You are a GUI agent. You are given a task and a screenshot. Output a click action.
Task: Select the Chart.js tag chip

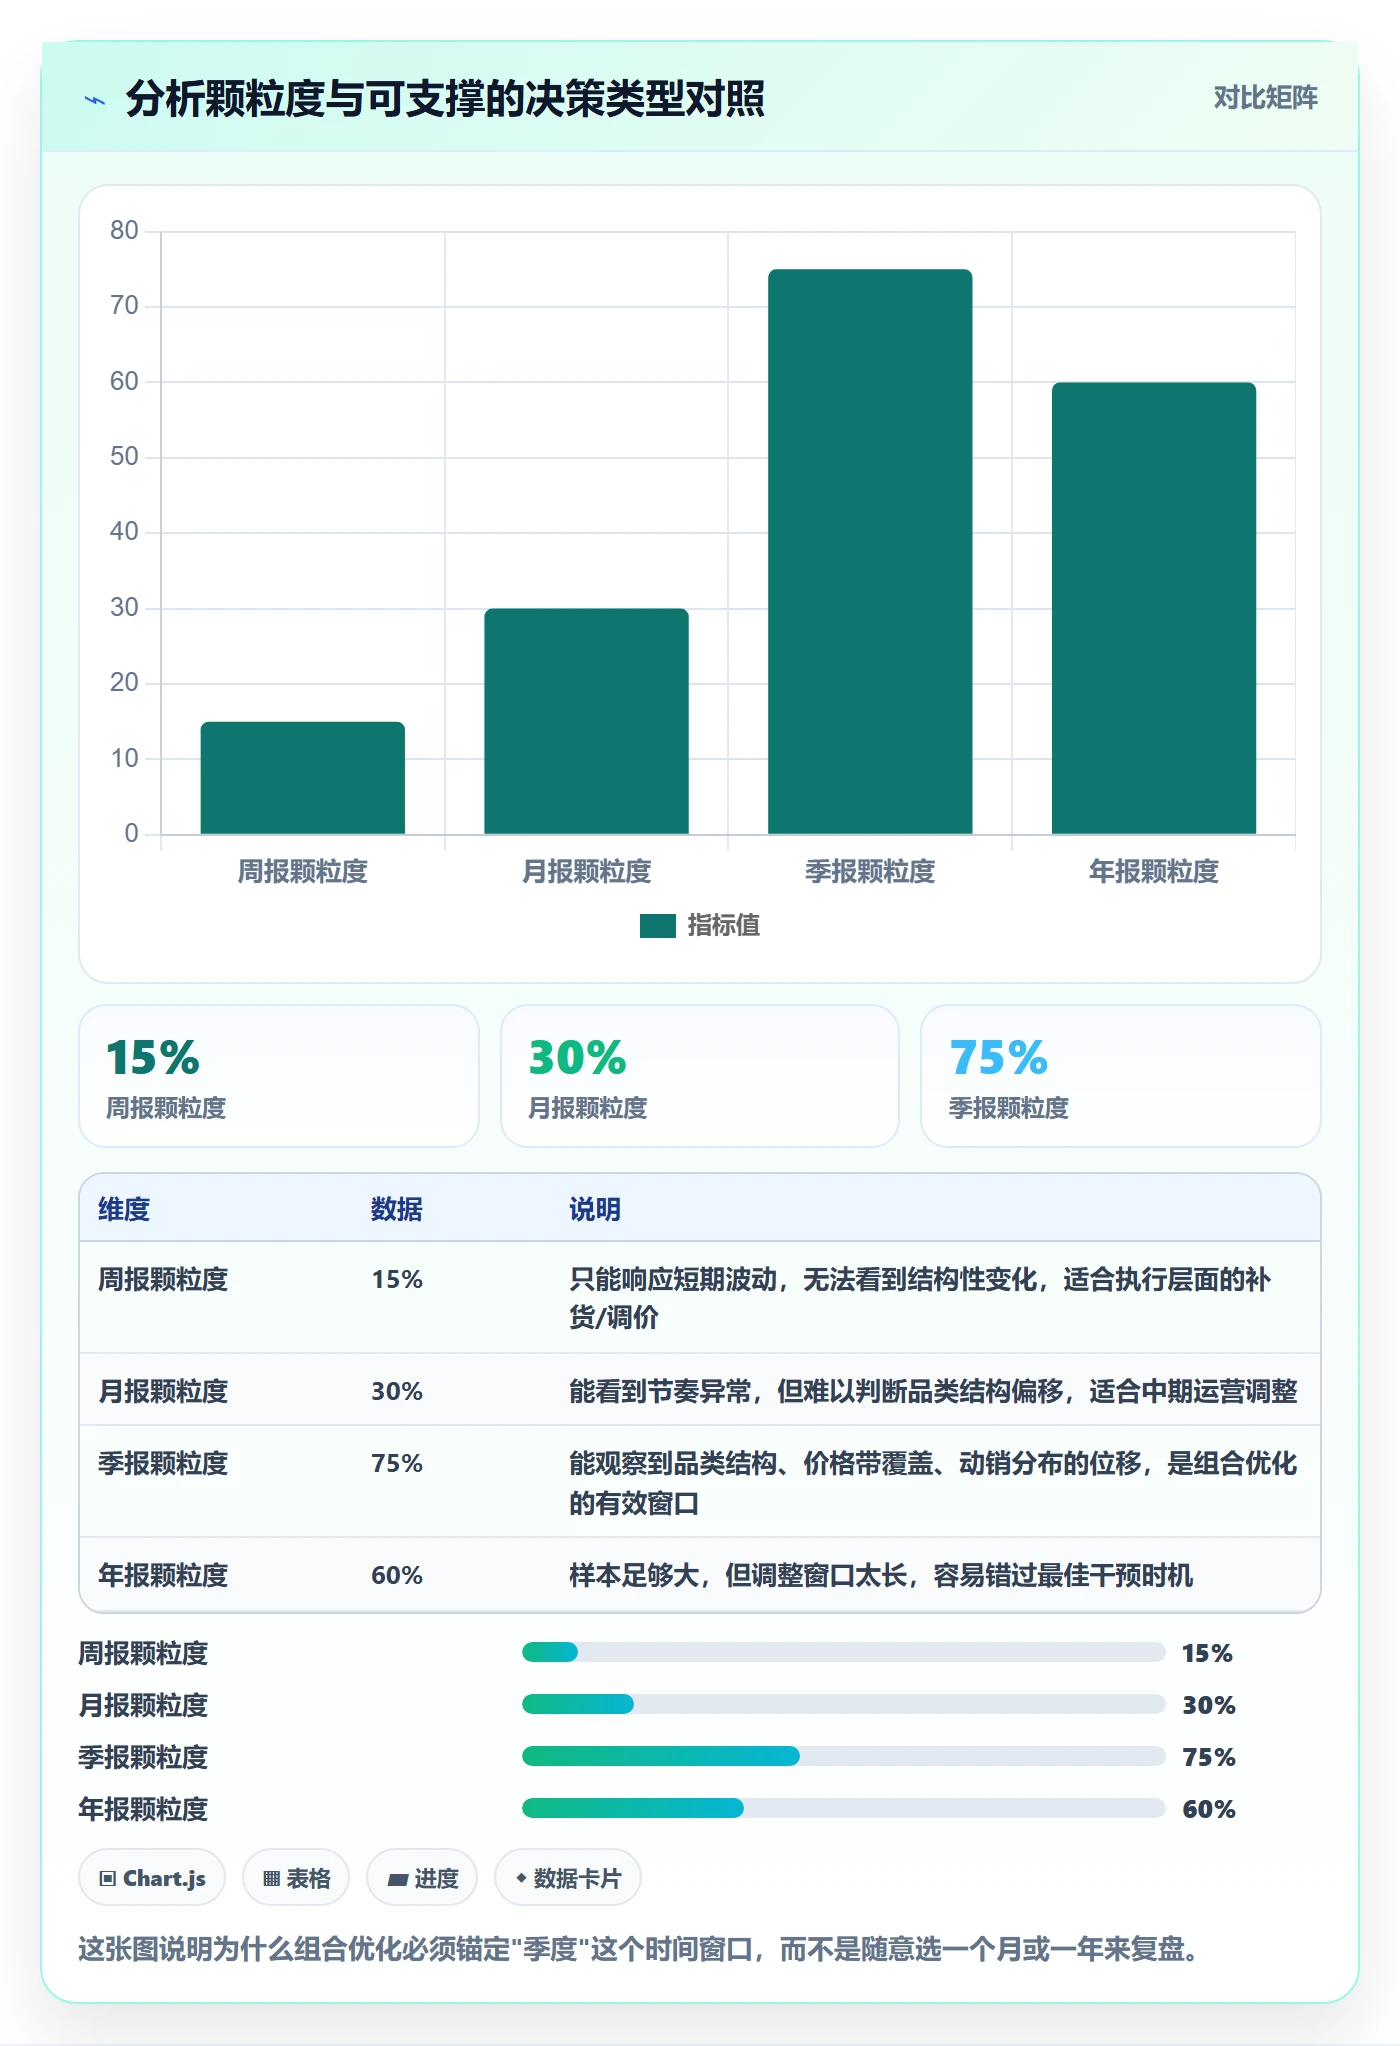(x=152, y=1878)
